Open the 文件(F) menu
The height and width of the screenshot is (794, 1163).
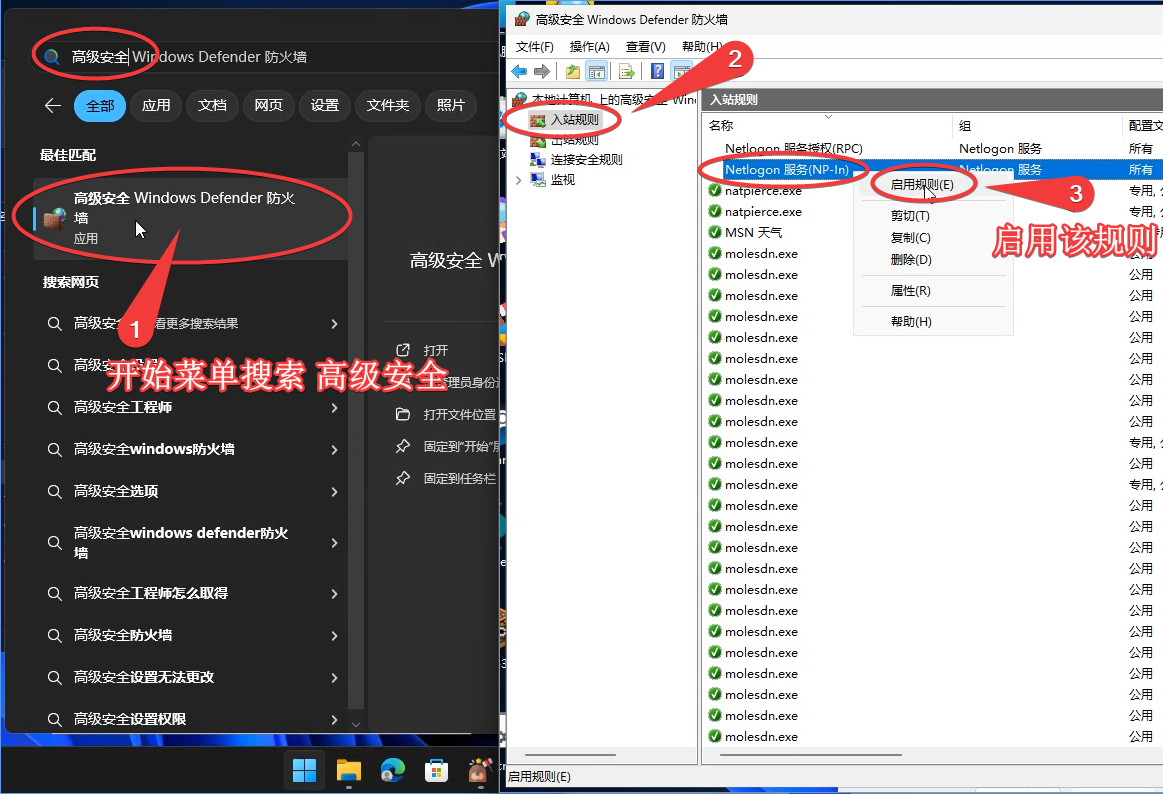(535, 47)
